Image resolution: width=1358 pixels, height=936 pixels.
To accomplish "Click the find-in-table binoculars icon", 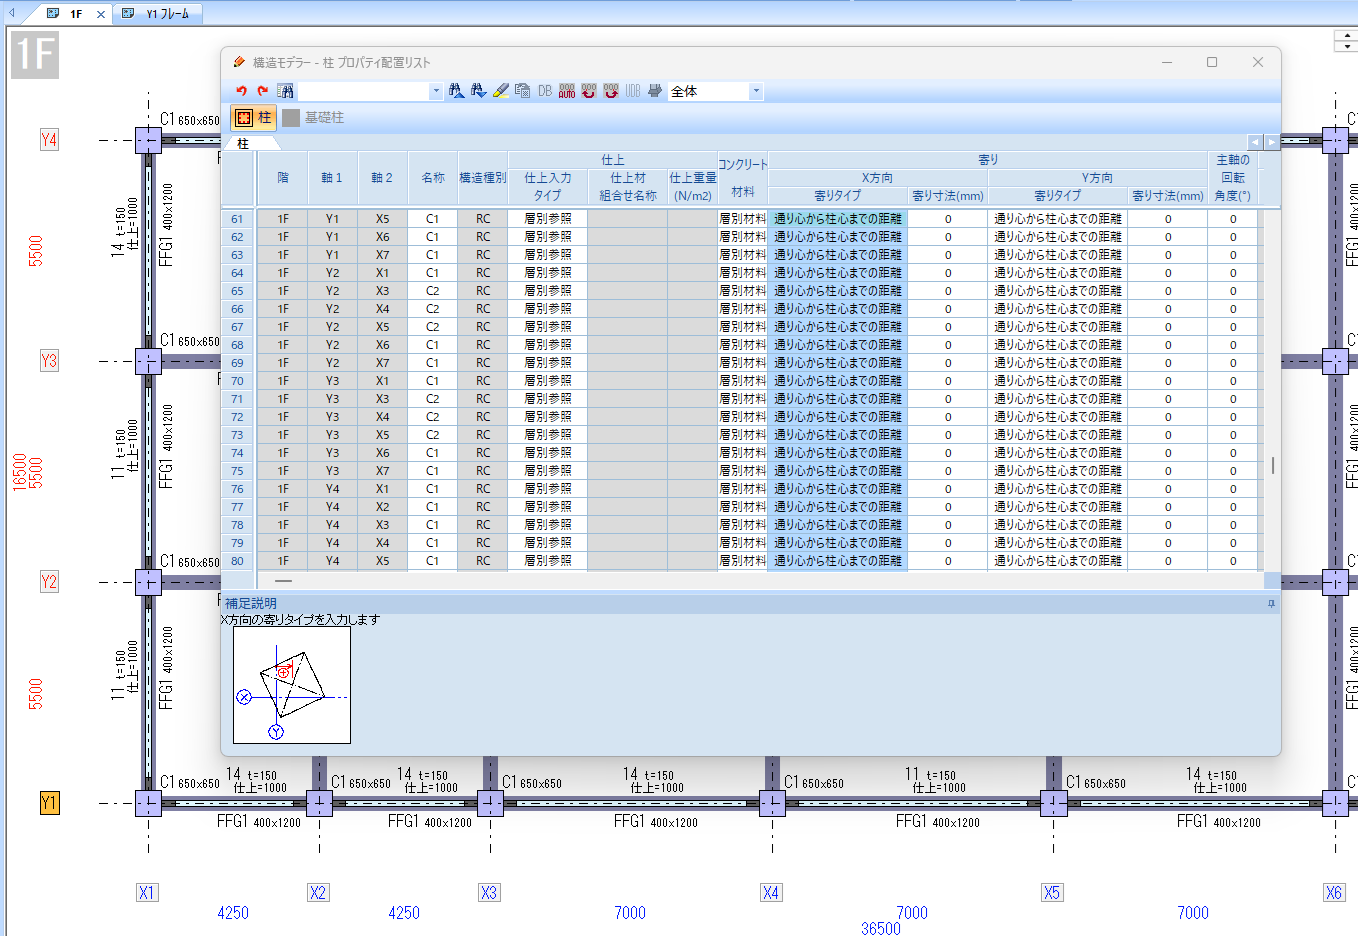I will click(285, 91).
